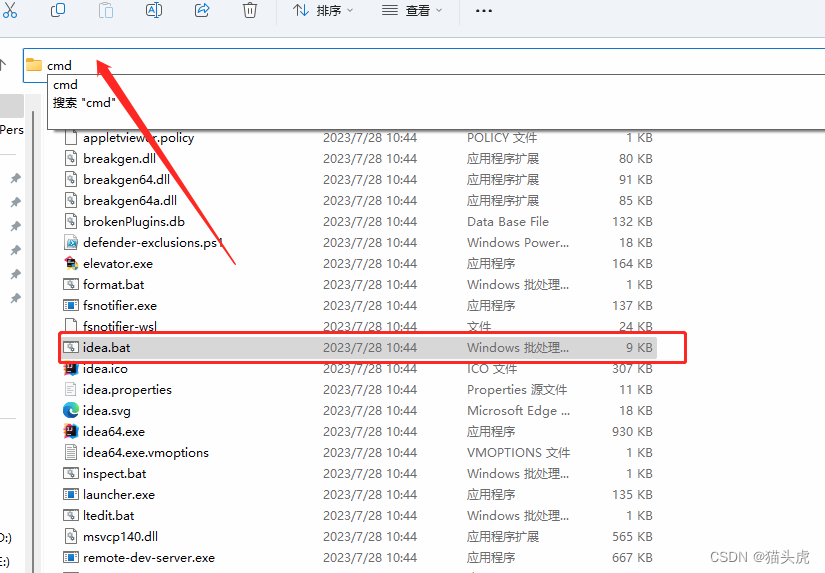Select the cmd suggestion in dropdown
Image resolution: width=825 pixels, height=573 pixels.
pyautogui.click(x=65, y=85)
